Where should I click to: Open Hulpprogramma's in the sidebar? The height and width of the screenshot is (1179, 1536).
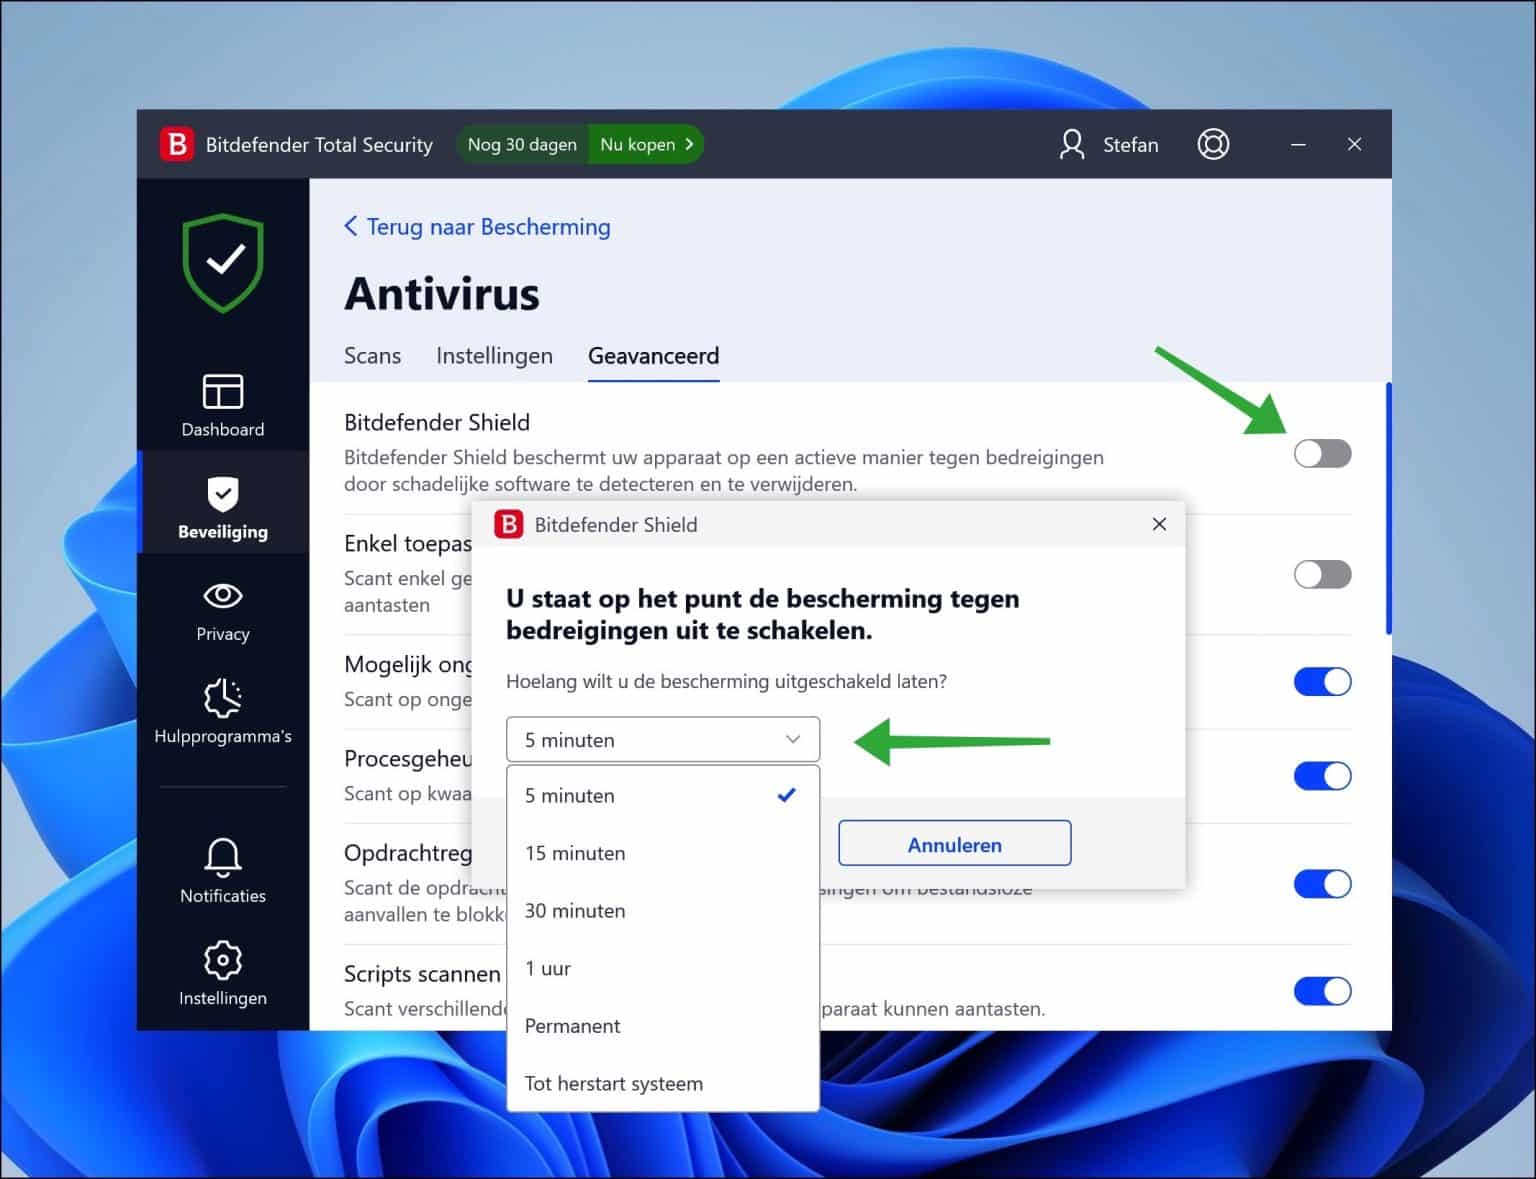coord(222,712)
